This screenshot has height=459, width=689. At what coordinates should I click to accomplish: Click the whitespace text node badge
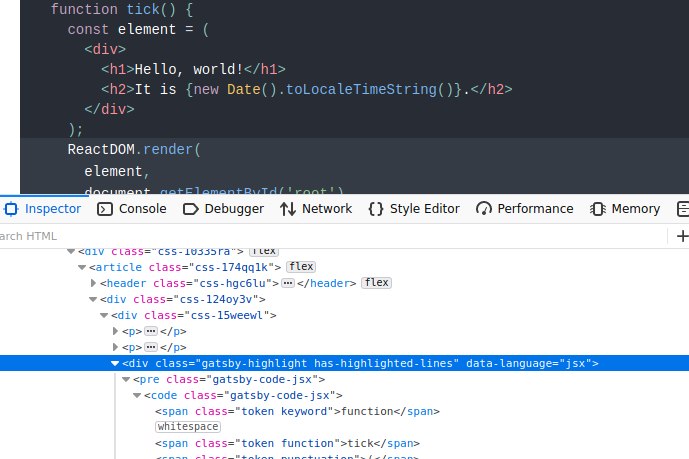click(188, 426)
